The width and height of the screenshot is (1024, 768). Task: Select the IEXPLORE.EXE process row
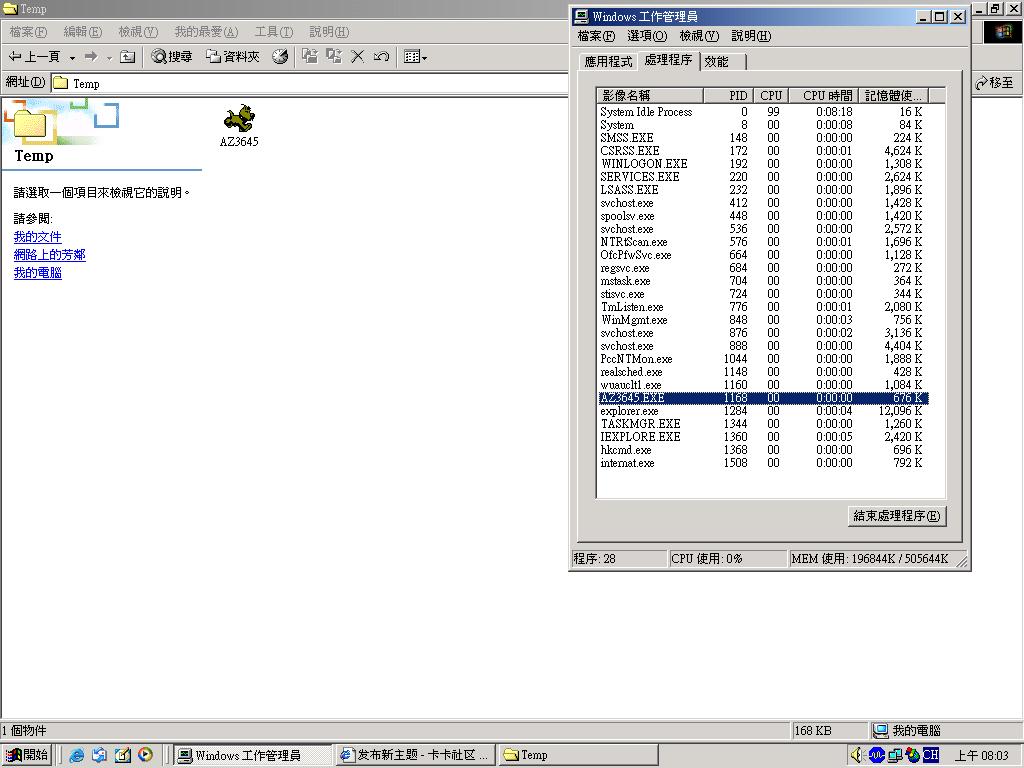point(763,437)
